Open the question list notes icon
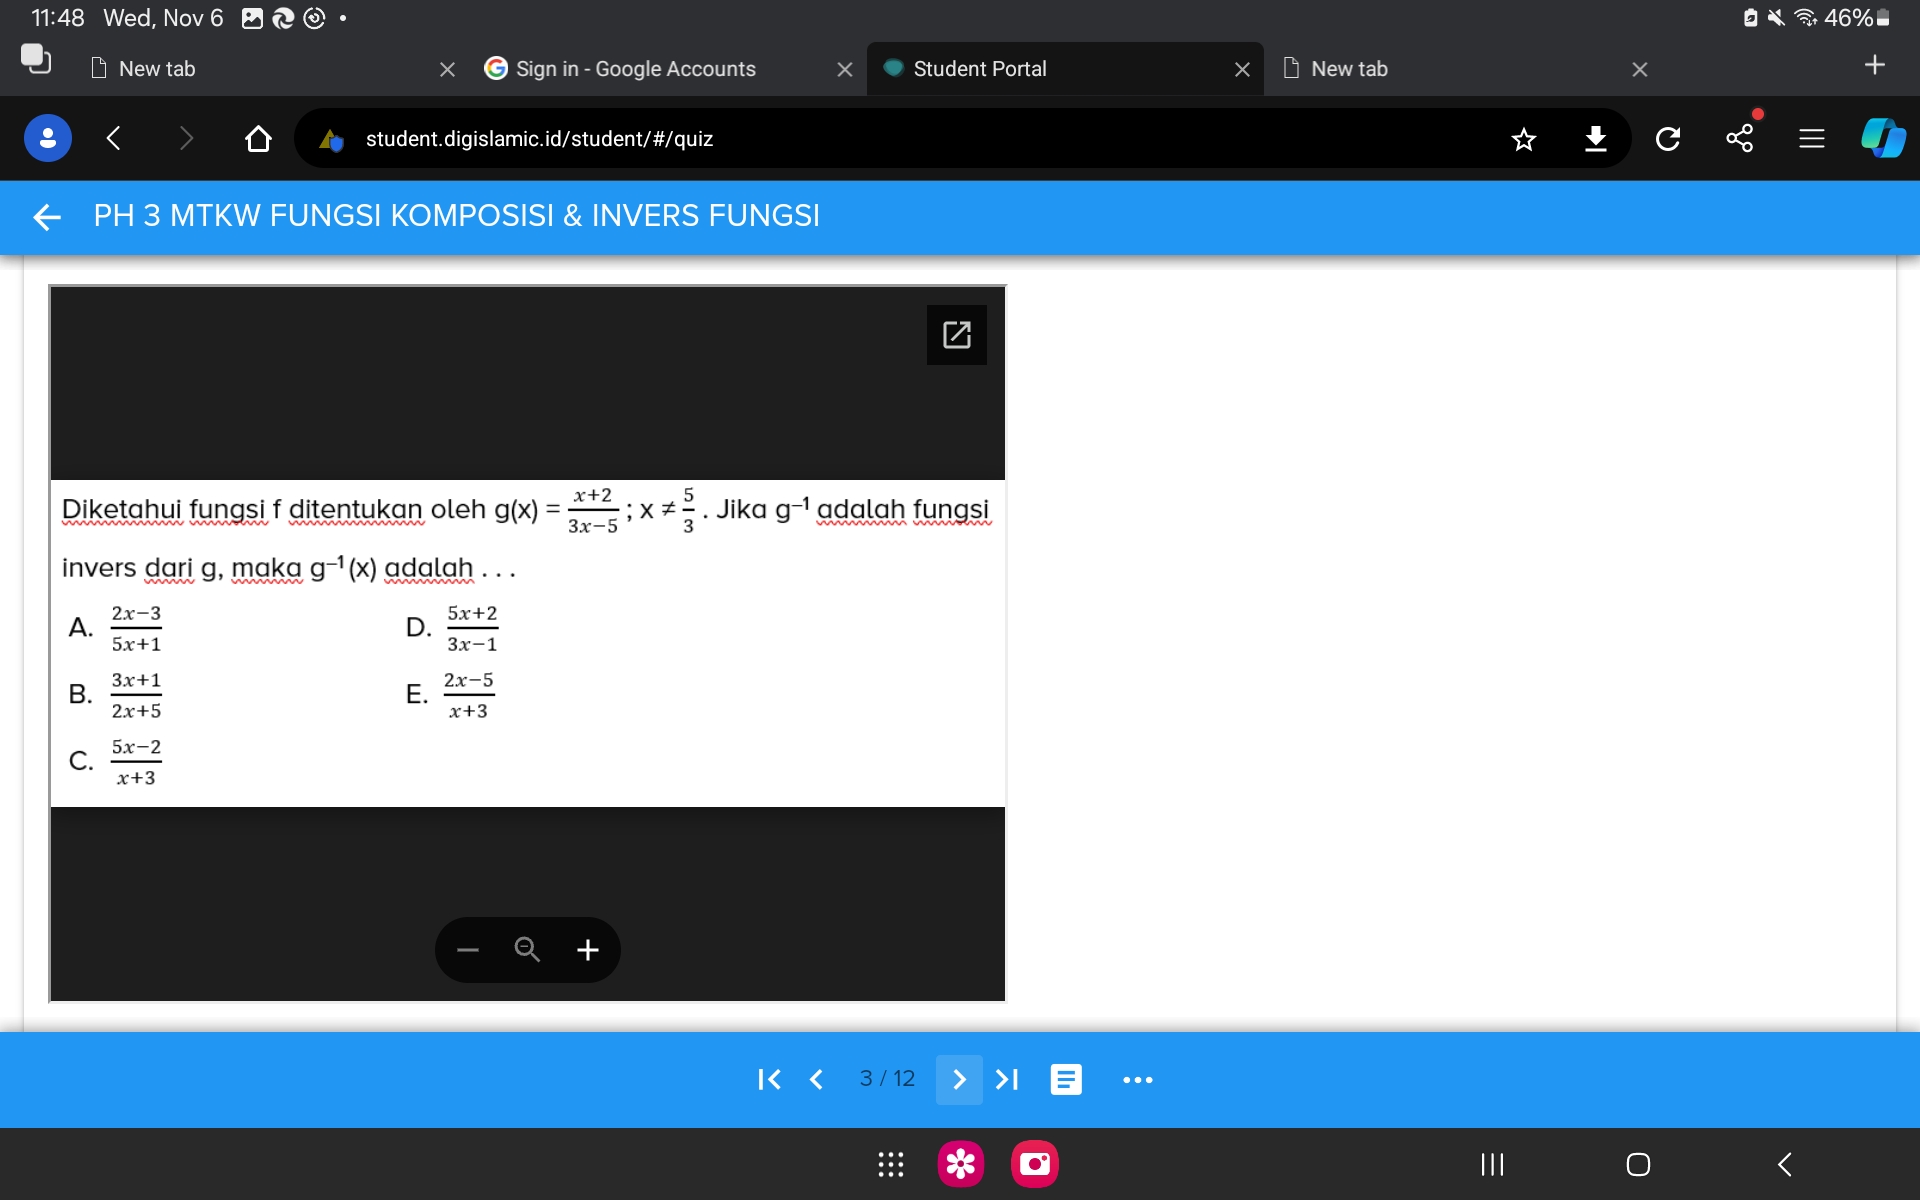The width and height of the screenshot is (1920, 1200). click(x=1066, y=1080)
